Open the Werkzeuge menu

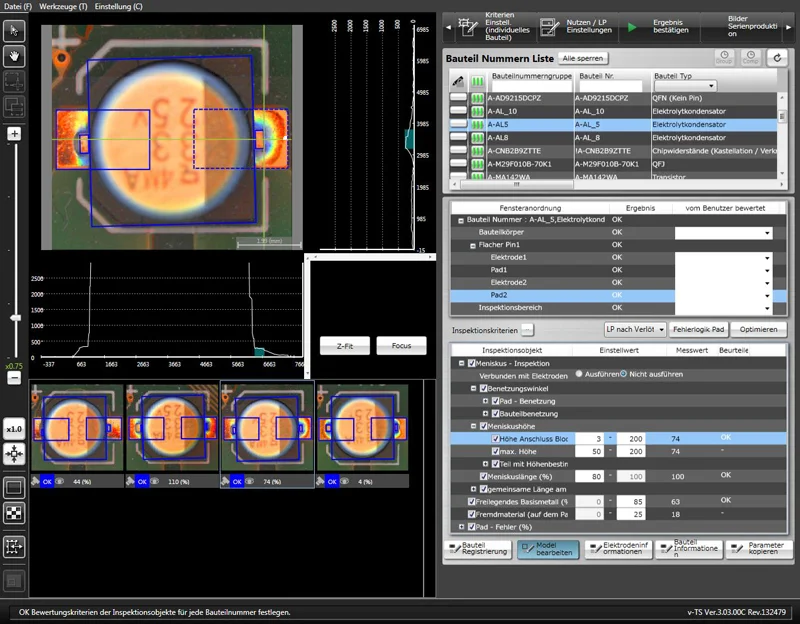tap(63, 6)
